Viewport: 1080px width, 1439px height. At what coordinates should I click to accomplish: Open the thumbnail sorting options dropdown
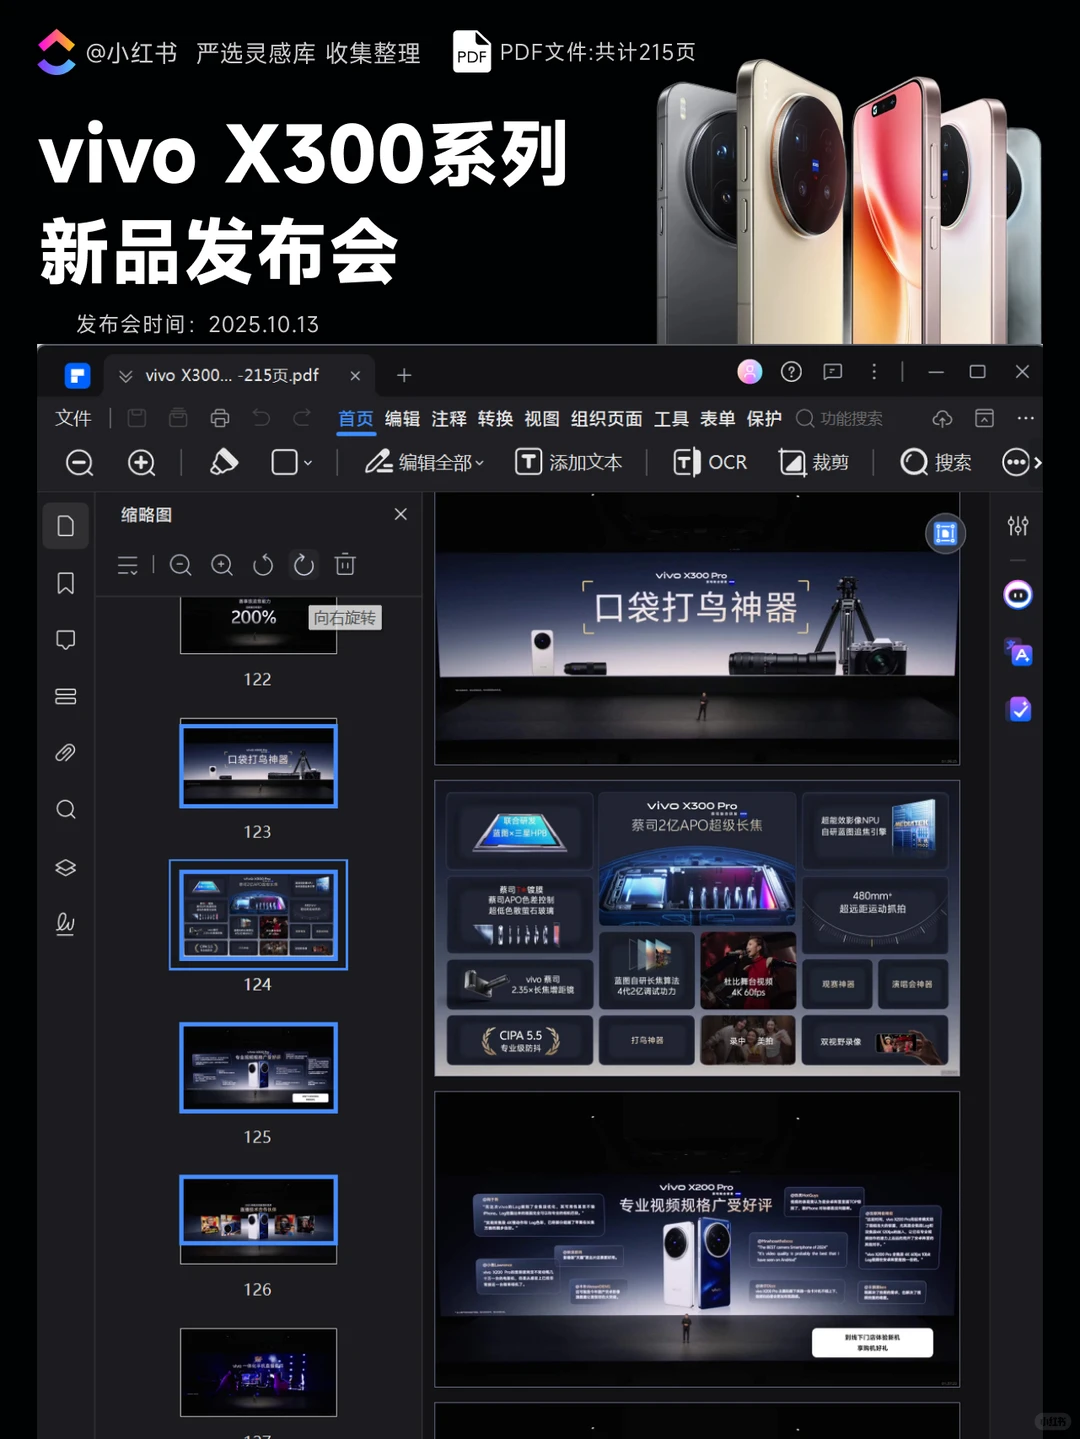[128, 565]
